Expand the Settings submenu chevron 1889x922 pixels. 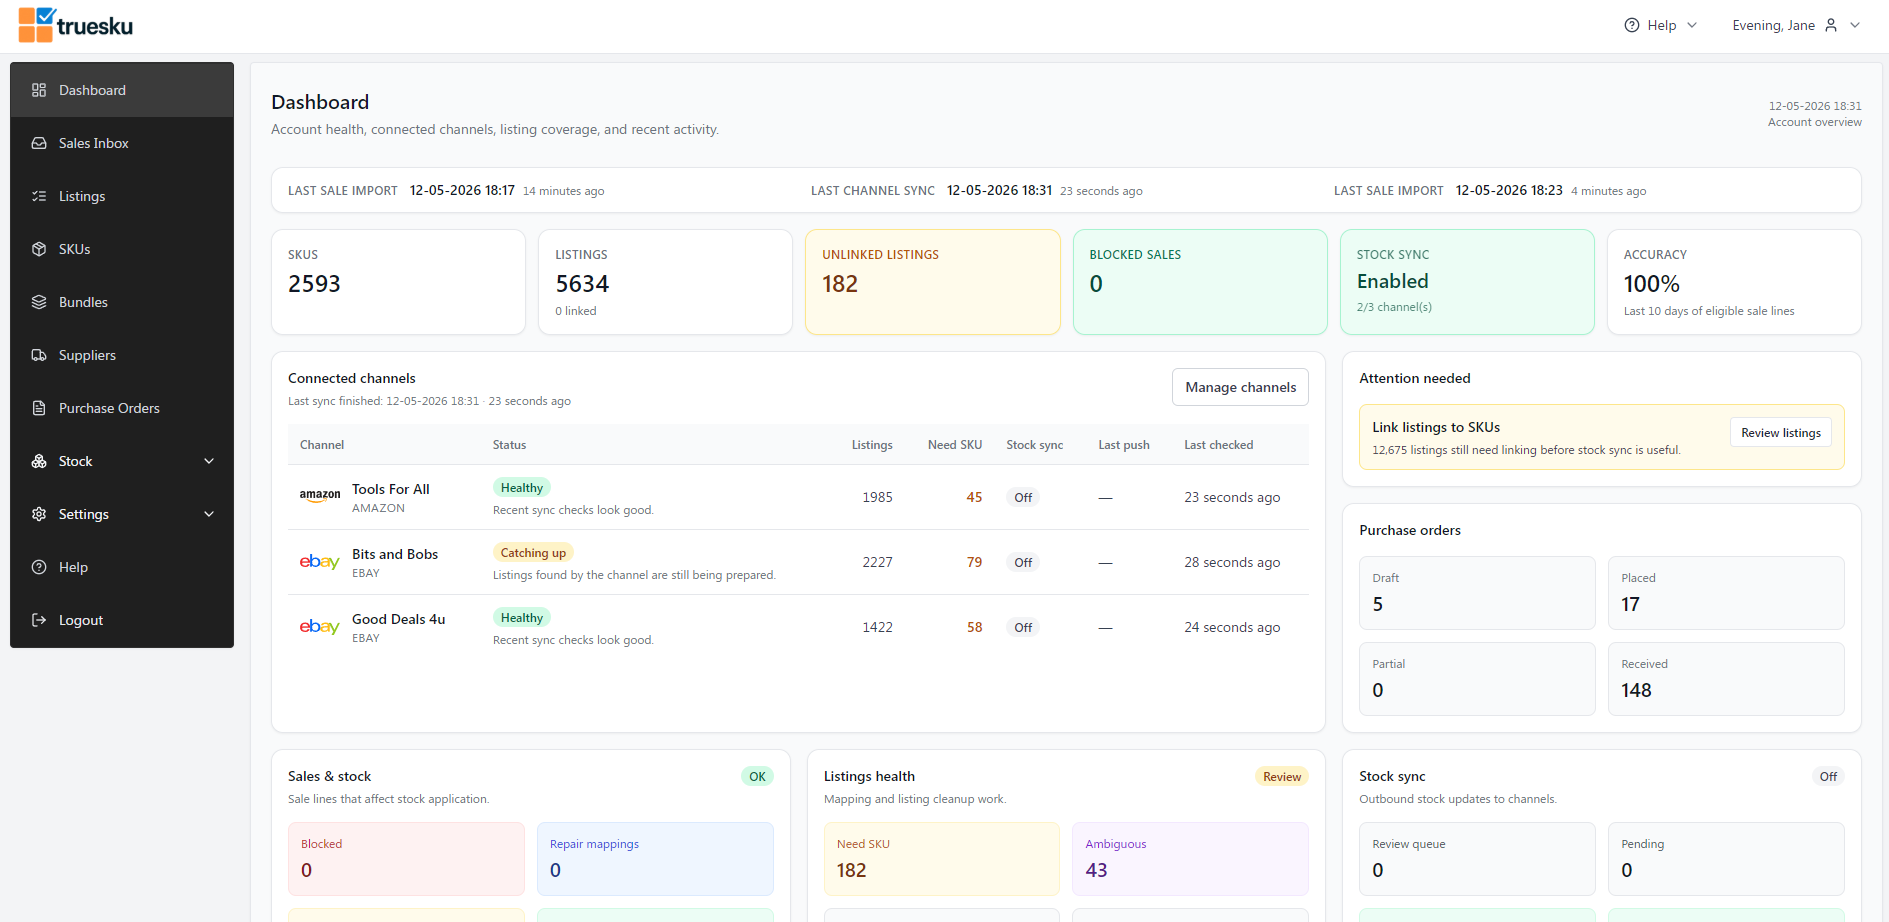(209, 514)
